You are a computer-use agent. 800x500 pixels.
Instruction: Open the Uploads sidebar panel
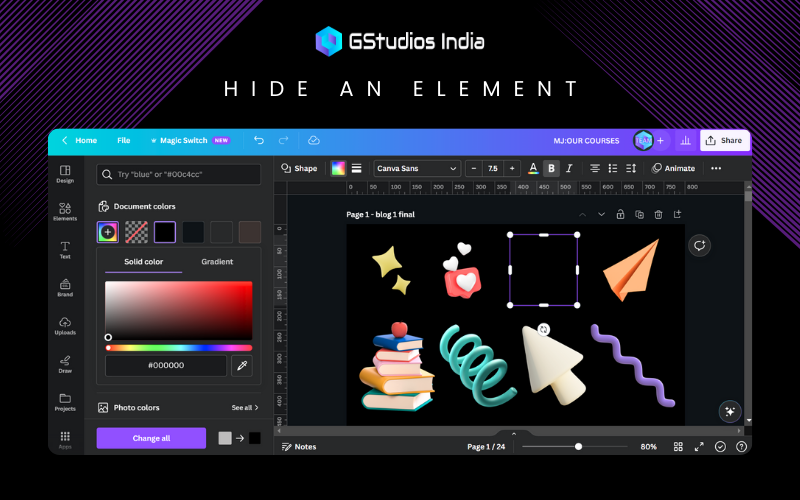point(65,326)
